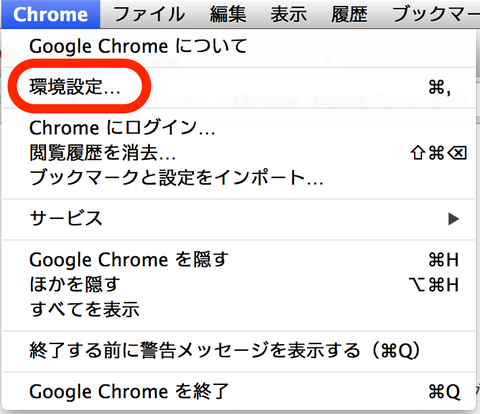Open the ブックマーク menu

434,14
